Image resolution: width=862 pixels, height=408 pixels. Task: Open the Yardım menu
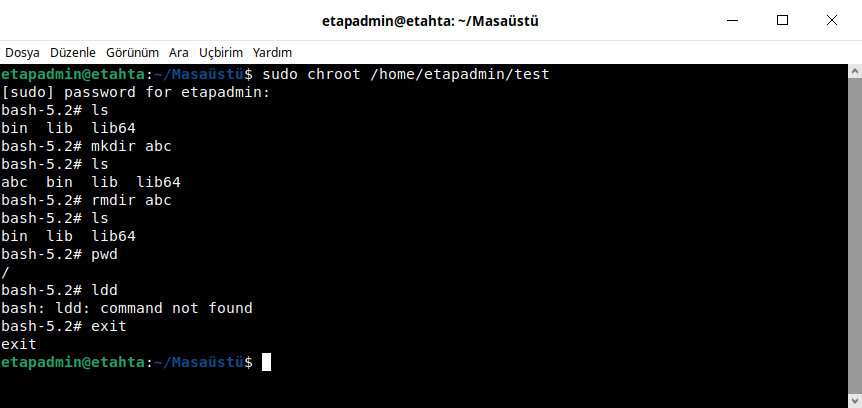click(272, 52)
